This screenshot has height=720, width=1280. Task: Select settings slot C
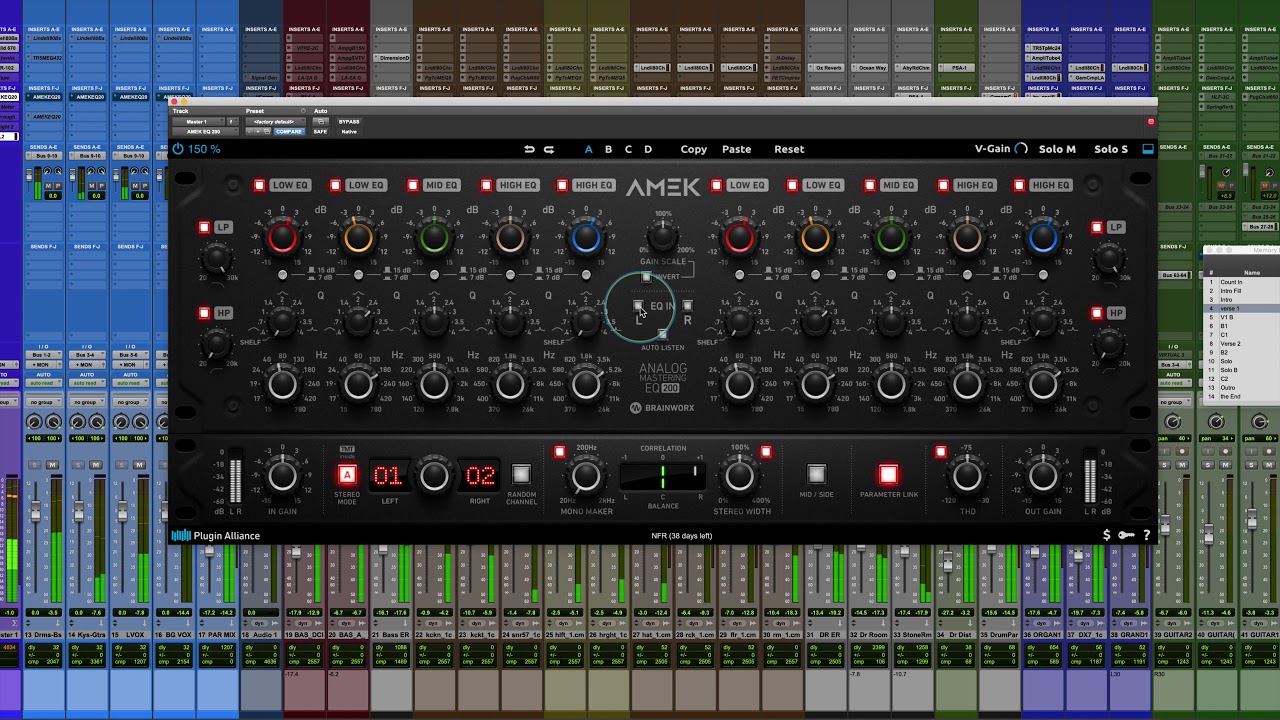(x=628, y=149)
